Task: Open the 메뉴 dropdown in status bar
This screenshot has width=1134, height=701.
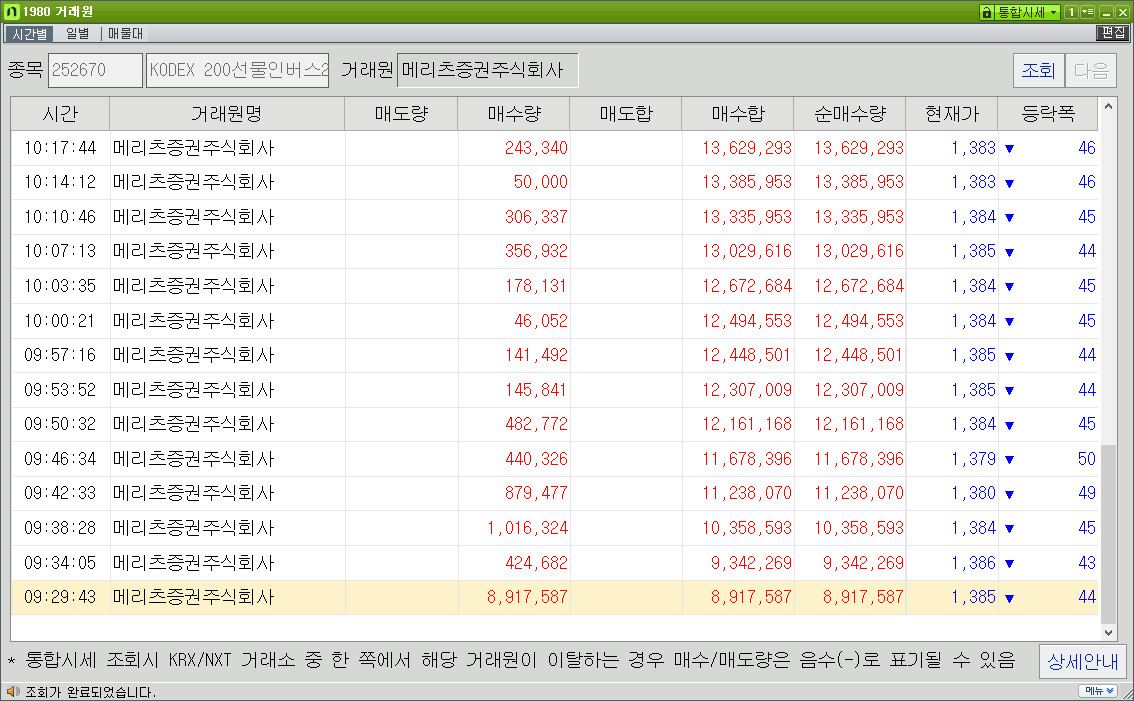Action: pos(1097,692)
